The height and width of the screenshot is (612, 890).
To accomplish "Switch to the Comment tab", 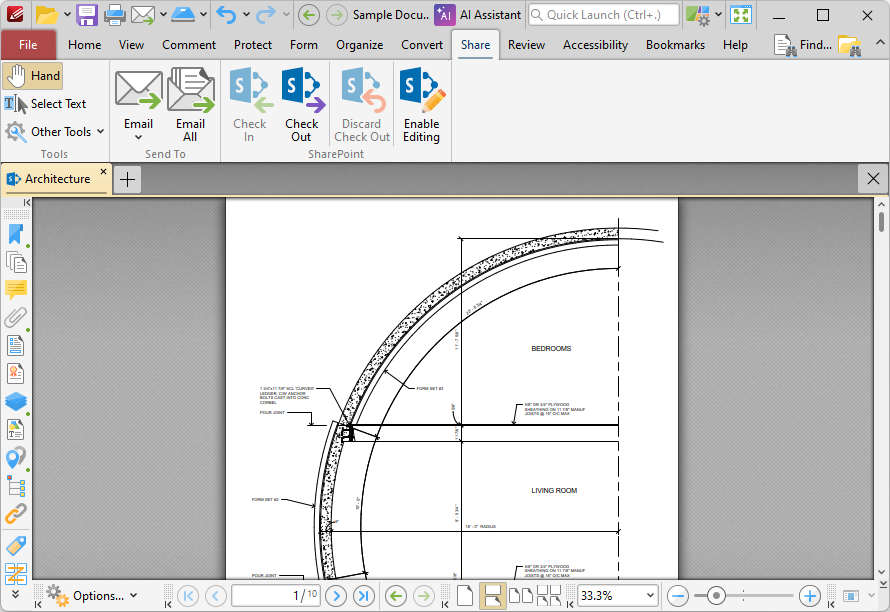I will coord(189,45).
